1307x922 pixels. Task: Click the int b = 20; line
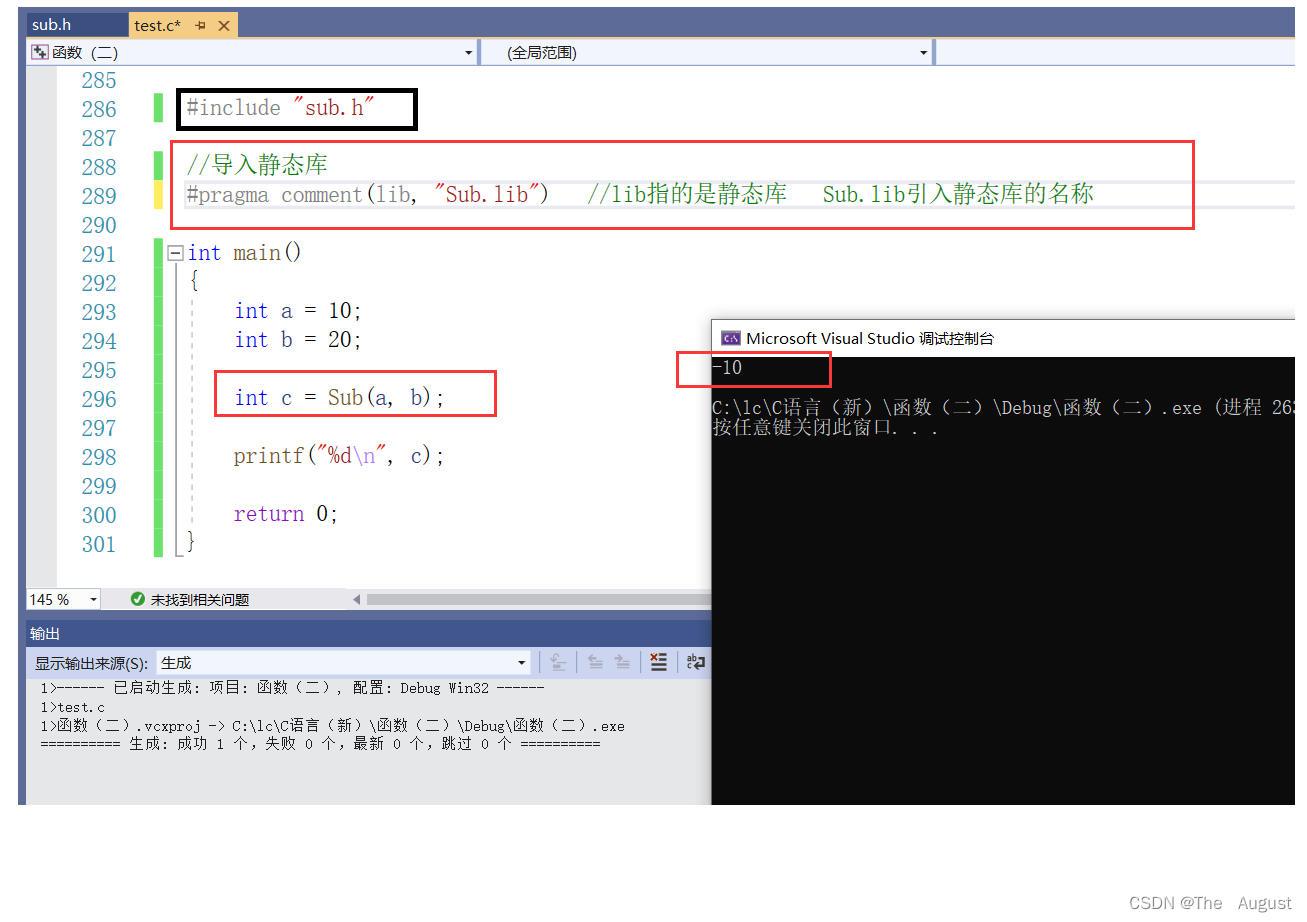298,340
